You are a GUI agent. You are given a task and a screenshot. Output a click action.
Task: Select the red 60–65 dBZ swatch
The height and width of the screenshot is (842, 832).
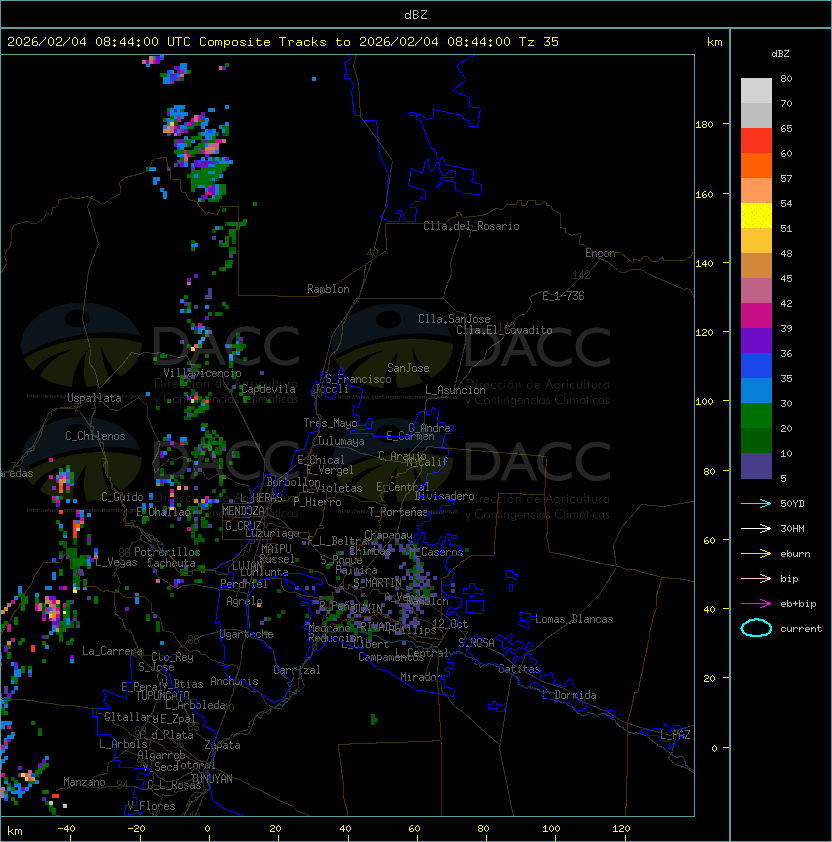[x=756, y=141]
